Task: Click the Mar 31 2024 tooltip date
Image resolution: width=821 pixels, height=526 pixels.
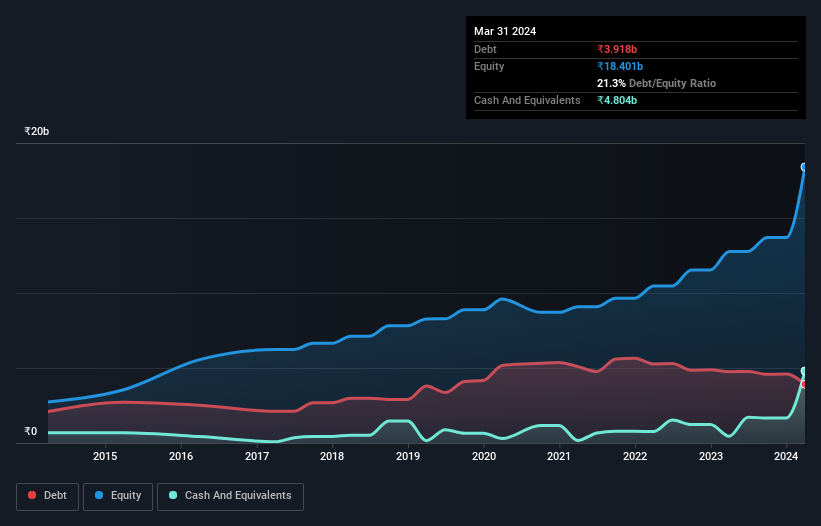Action: (505, 31)
